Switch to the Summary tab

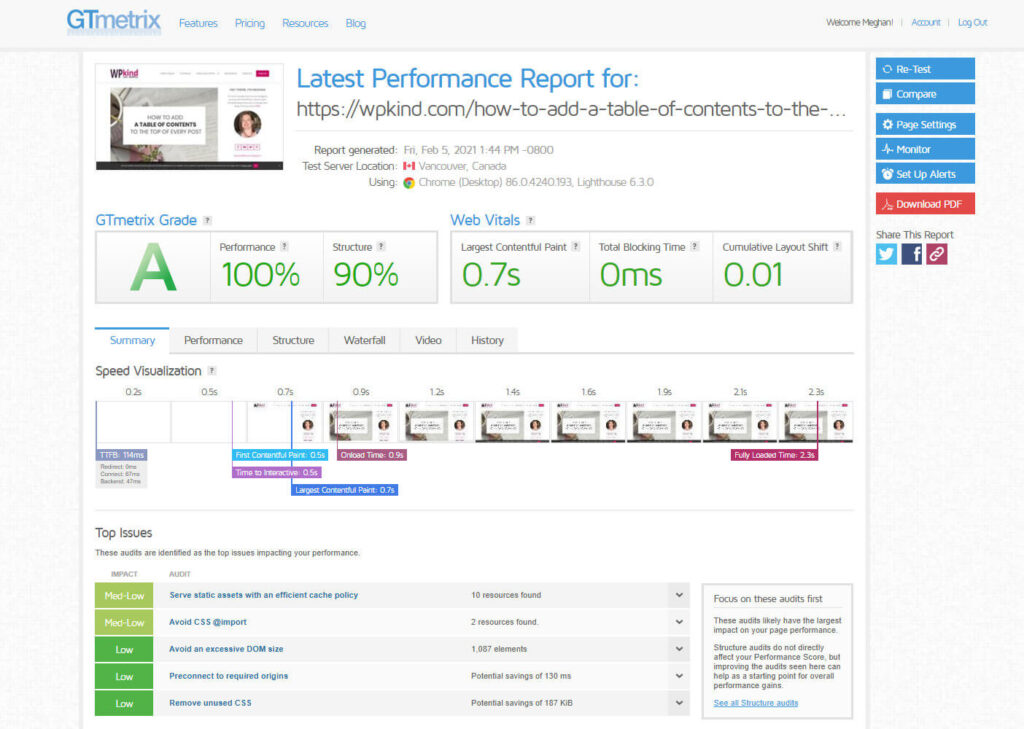[x=132, y=340]
